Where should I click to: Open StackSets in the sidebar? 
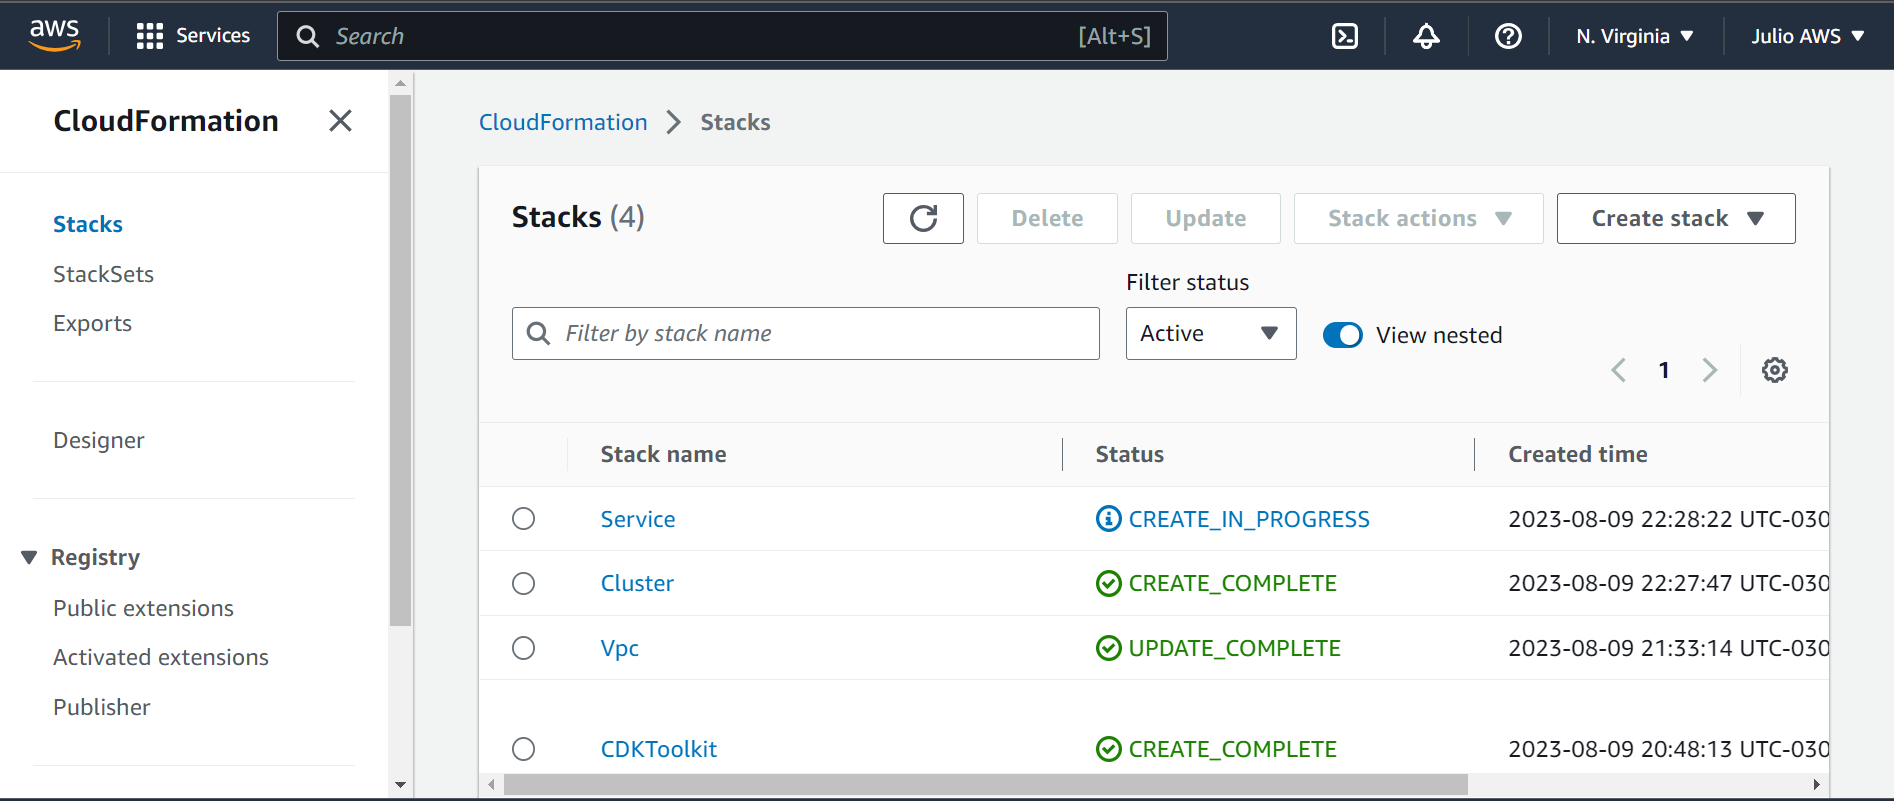click(x=103, y=274)
